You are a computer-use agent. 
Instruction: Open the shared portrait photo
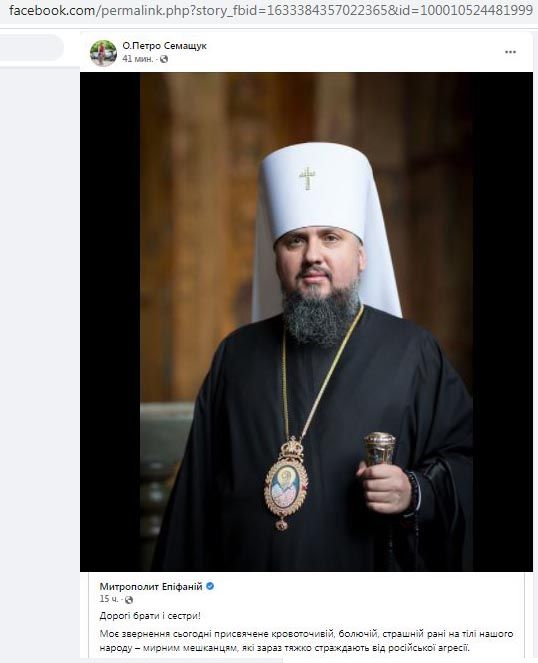[x=306, y=321]
